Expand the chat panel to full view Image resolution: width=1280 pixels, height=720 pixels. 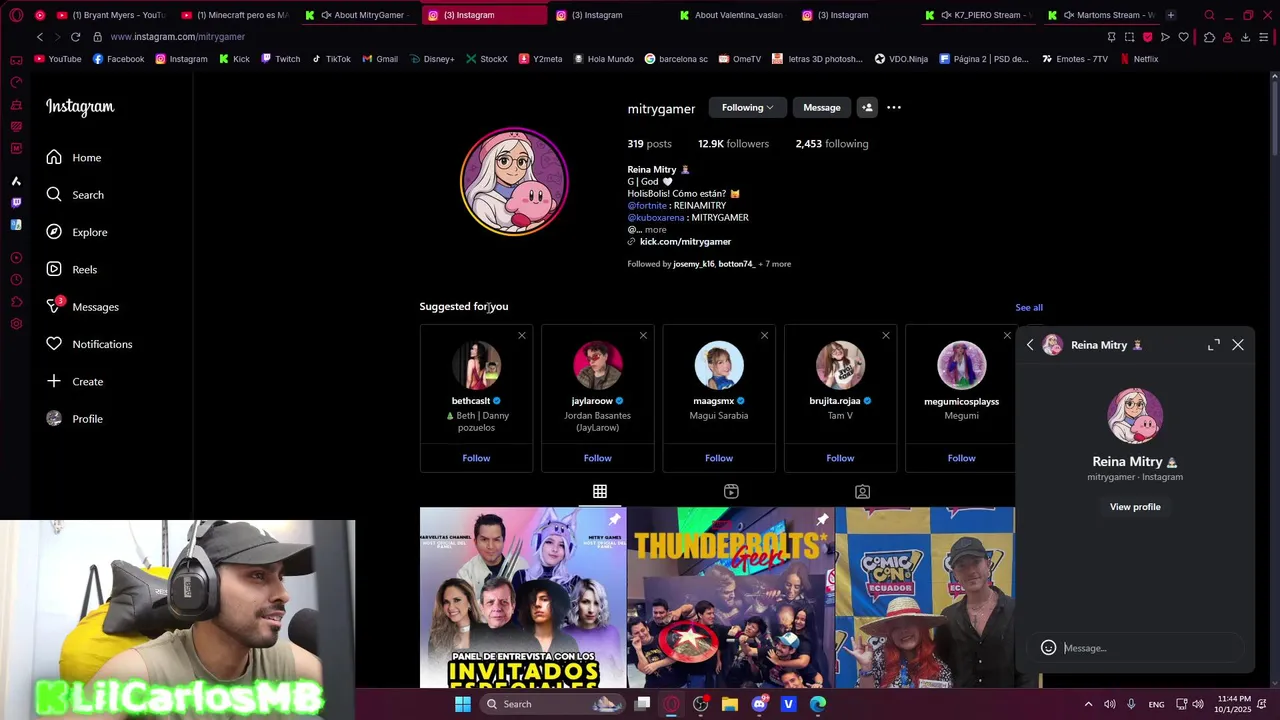tap(1214, 345)
